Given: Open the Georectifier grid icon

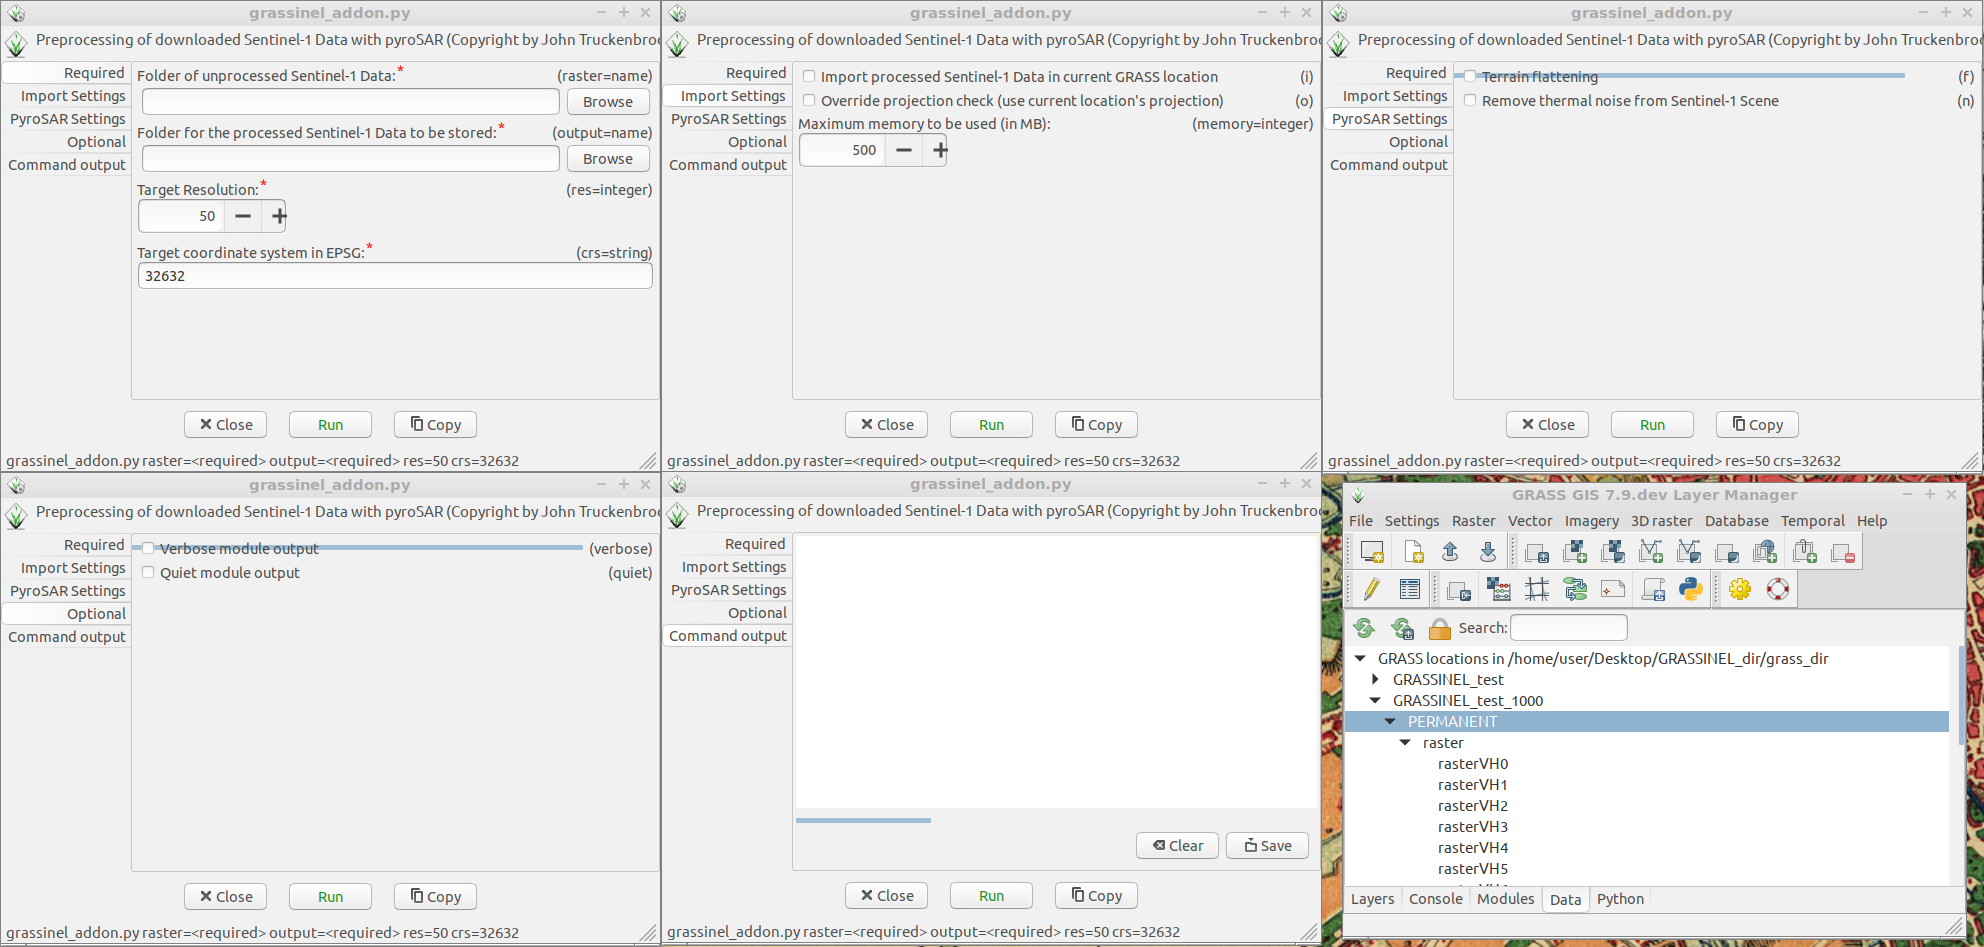Looking at the screenshot, I should [x=1537, y=590].
